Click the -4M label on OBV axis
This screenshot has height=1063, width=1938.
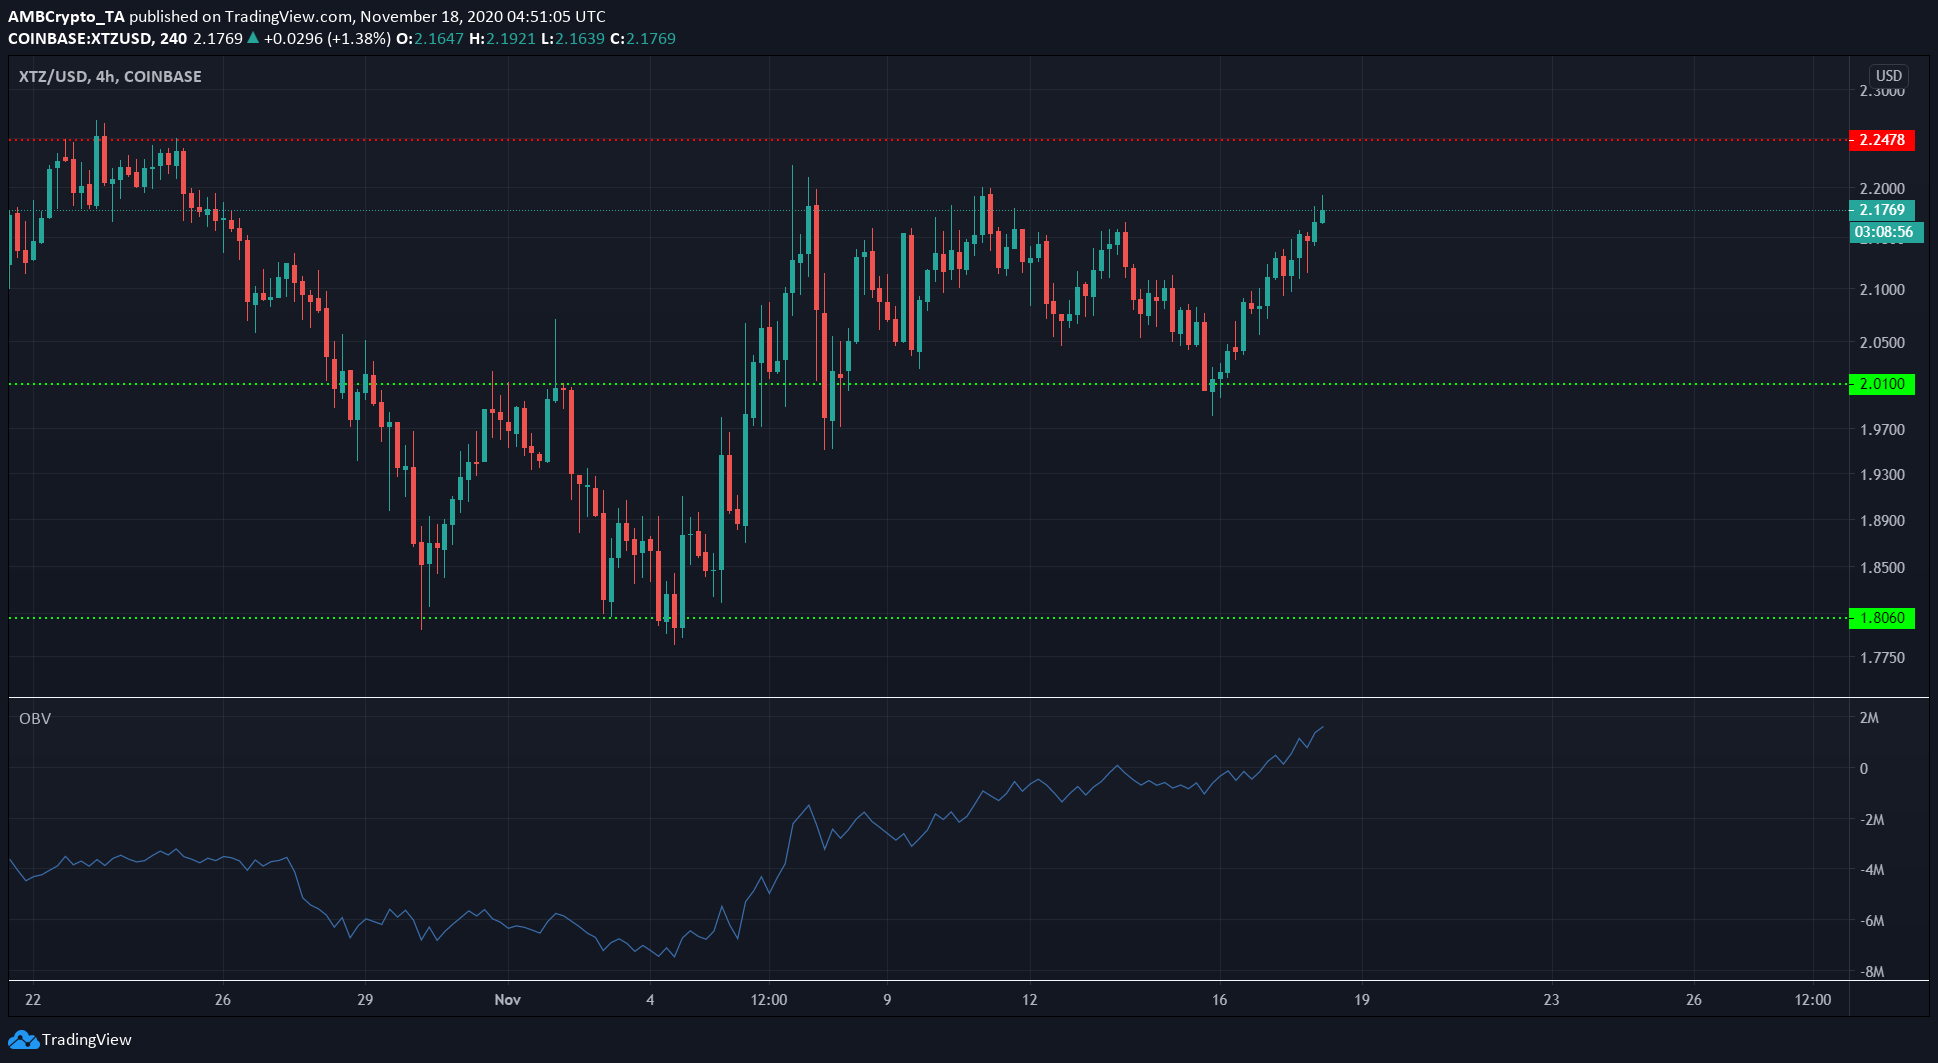point(1872,870)
